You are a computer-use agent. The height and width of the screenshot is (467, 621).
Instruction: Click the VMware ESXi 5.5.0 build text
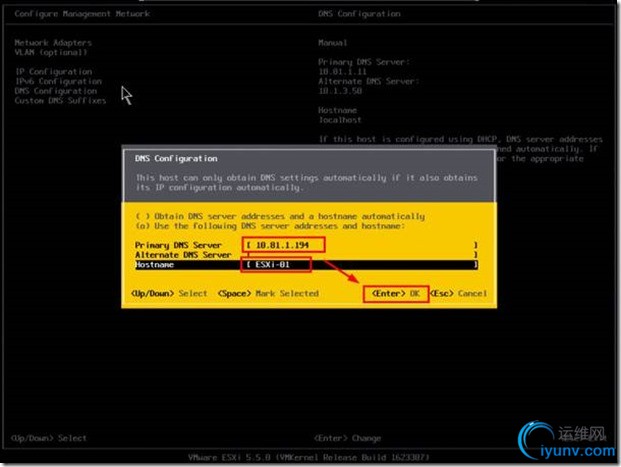309,457
